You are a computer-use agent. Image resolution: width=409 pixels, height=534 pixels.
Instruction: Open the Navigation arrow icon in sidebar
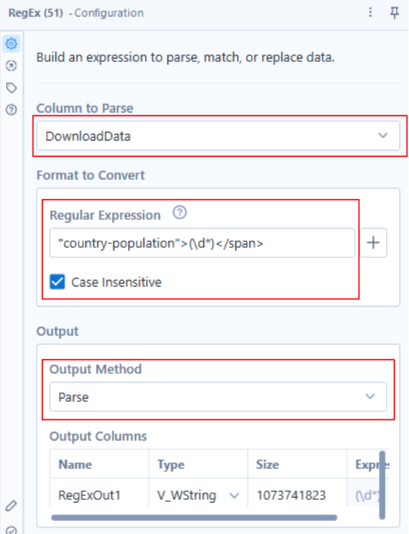click(x=11, y=66)
